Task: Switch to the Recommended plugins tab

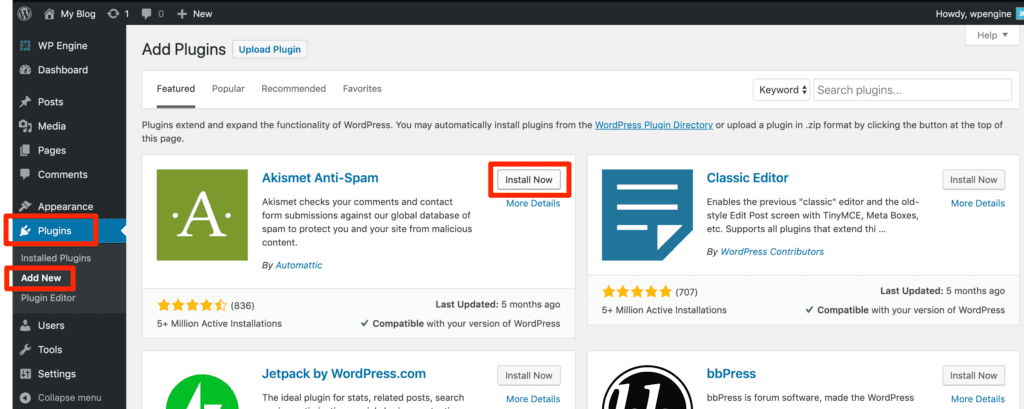Action: [294, 89]
